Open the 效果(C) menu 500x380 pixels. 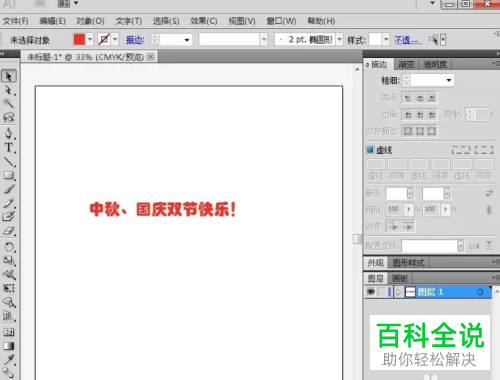(204, 21)
